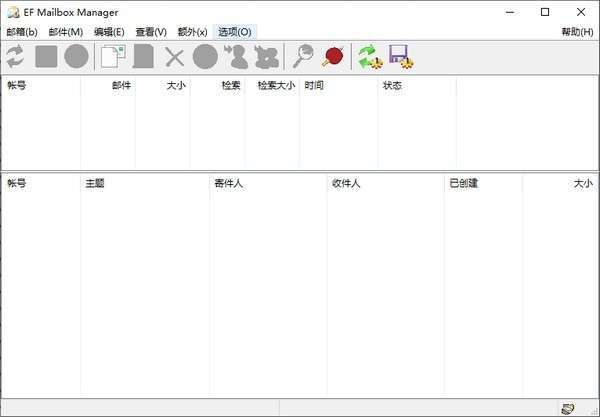
Task: Open the 额外(x) menu
Action: point(192,32)
